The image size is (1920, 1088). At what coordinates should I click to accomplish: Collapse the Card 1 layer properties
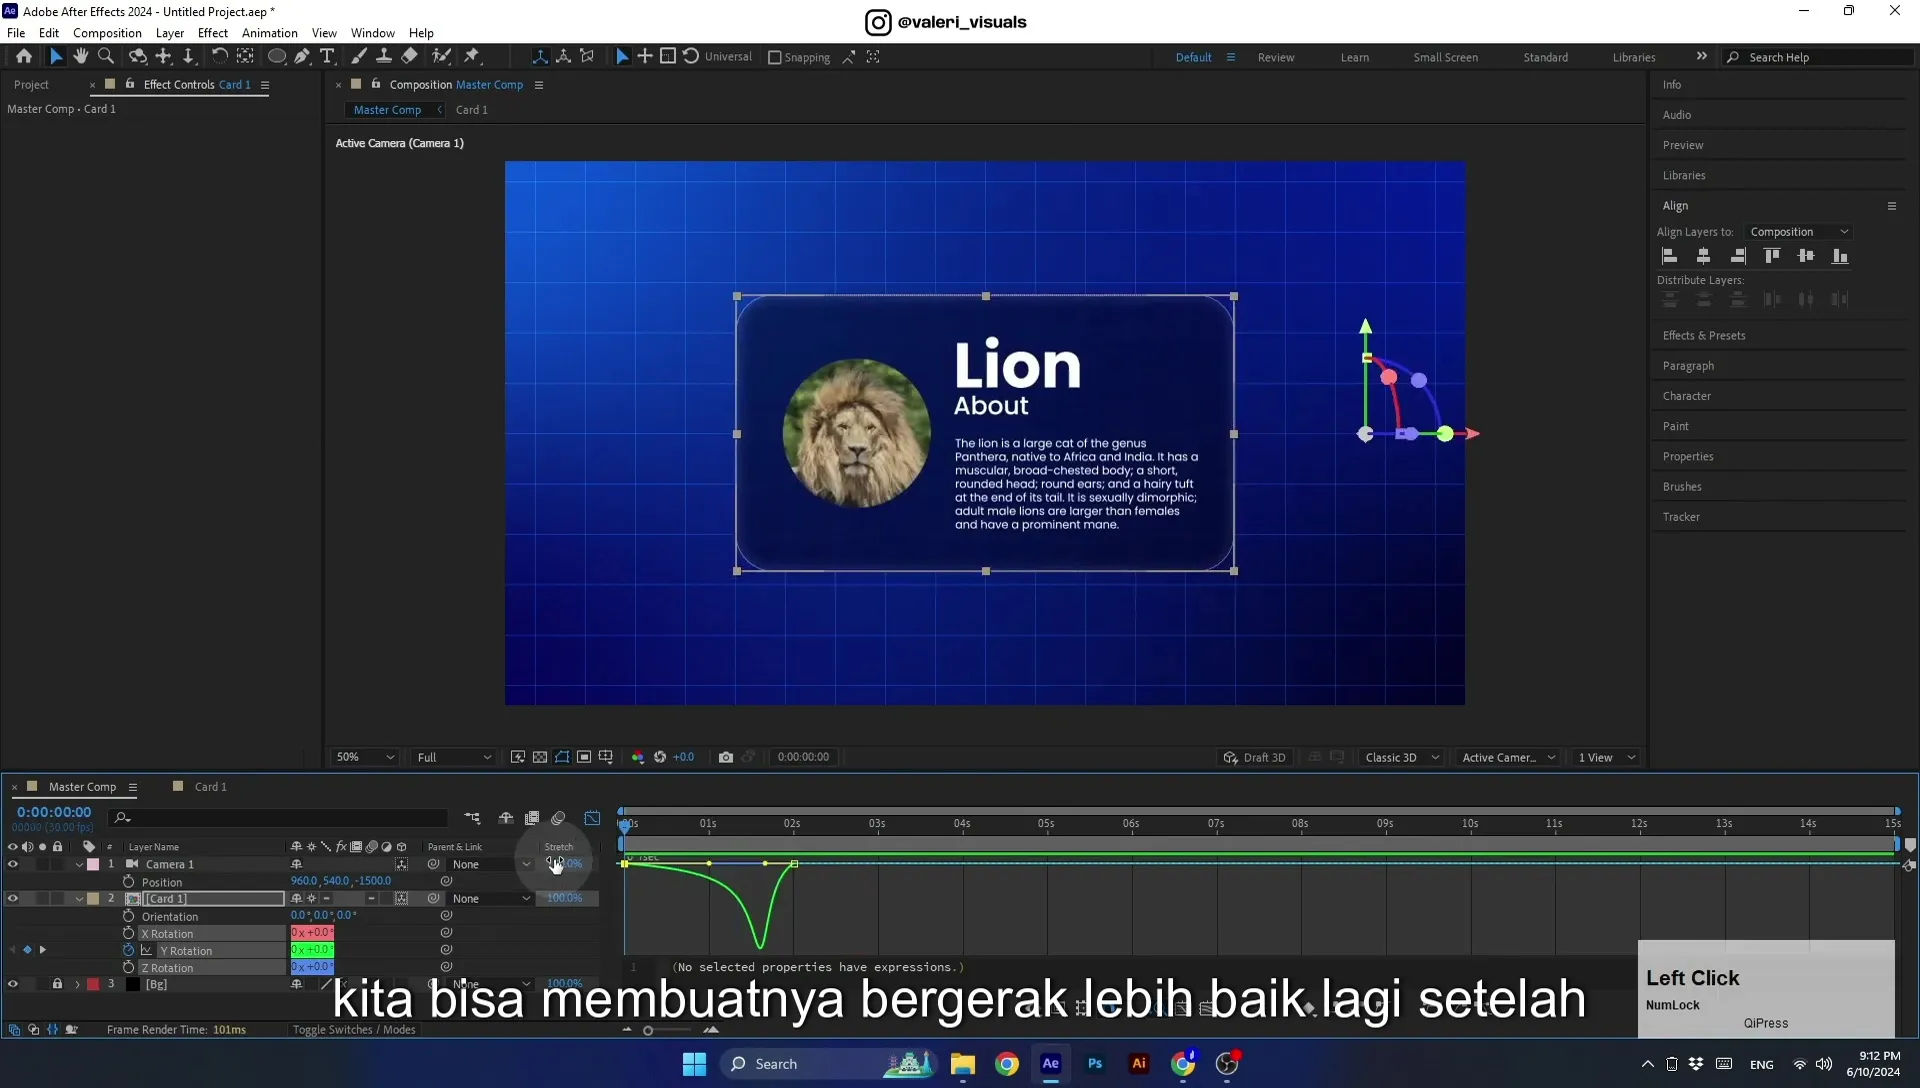point(79,898)
